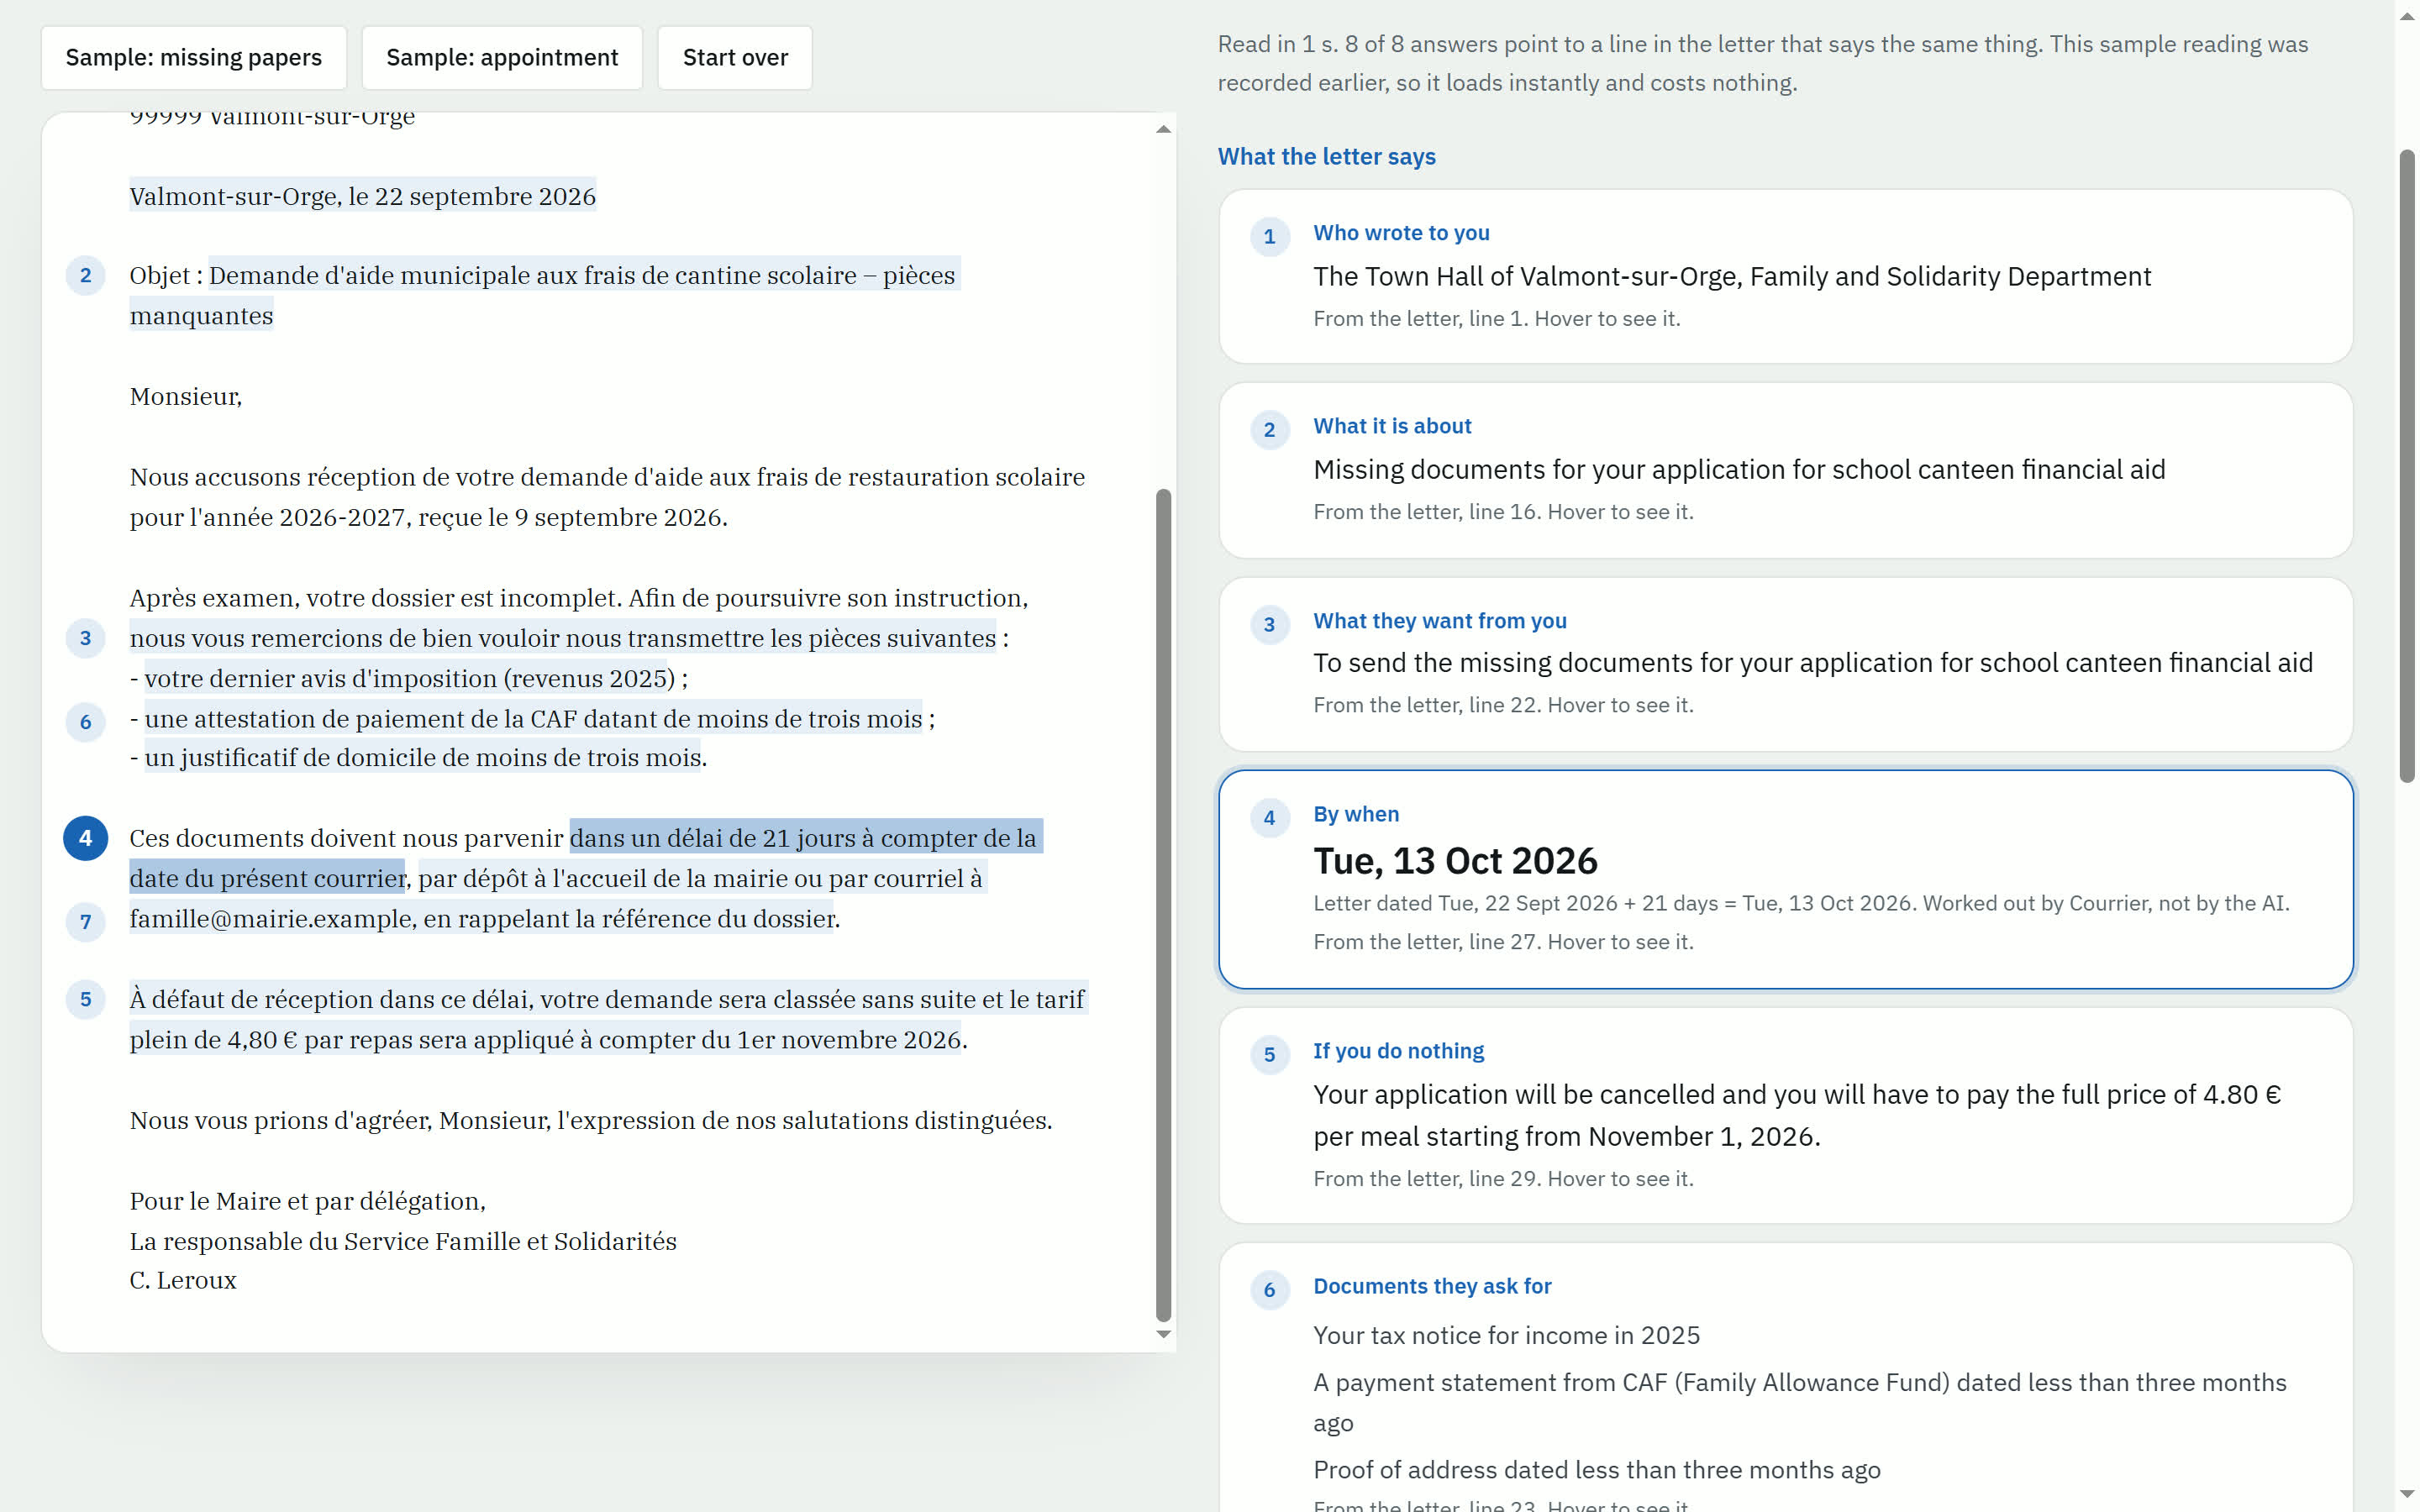Click the letter's 'Monsieur,' greeting line

tap(186, 397)
